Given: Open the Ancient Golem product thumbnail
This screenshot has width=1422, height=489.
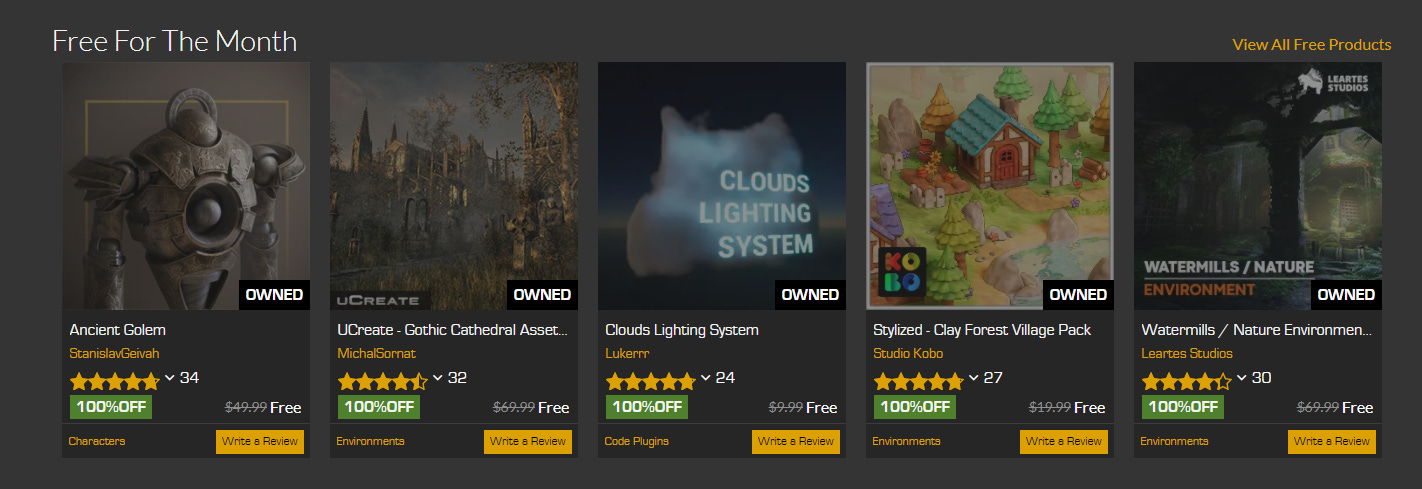Looking at the screenshot, I should click(x=186, y=186).
